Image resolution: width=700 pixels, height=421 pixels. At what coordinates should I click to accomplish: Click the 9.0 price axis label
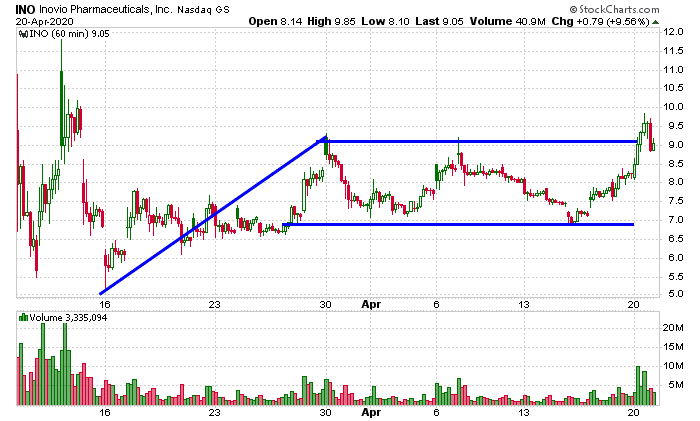(675, 145)
